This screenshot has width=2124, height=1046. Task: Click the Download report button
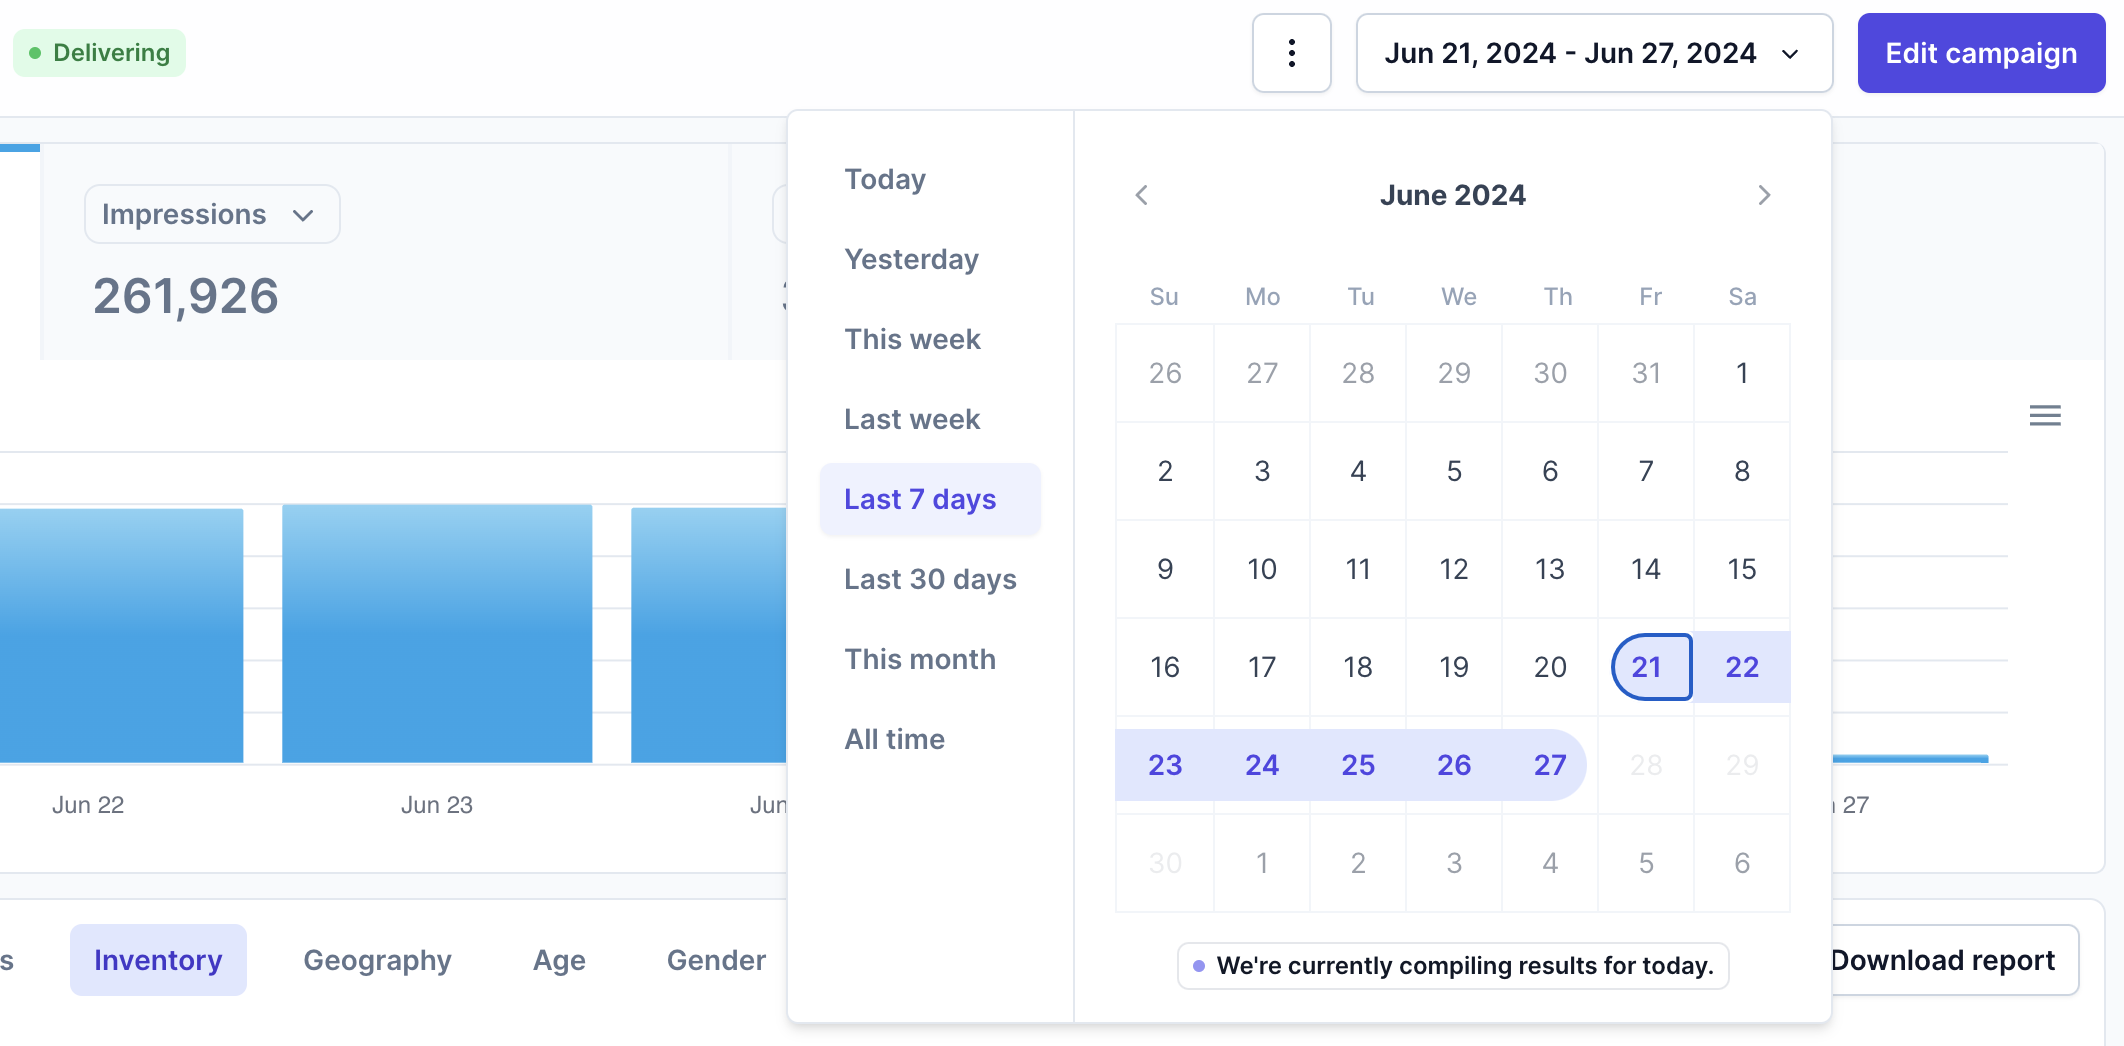[1942, 960]
